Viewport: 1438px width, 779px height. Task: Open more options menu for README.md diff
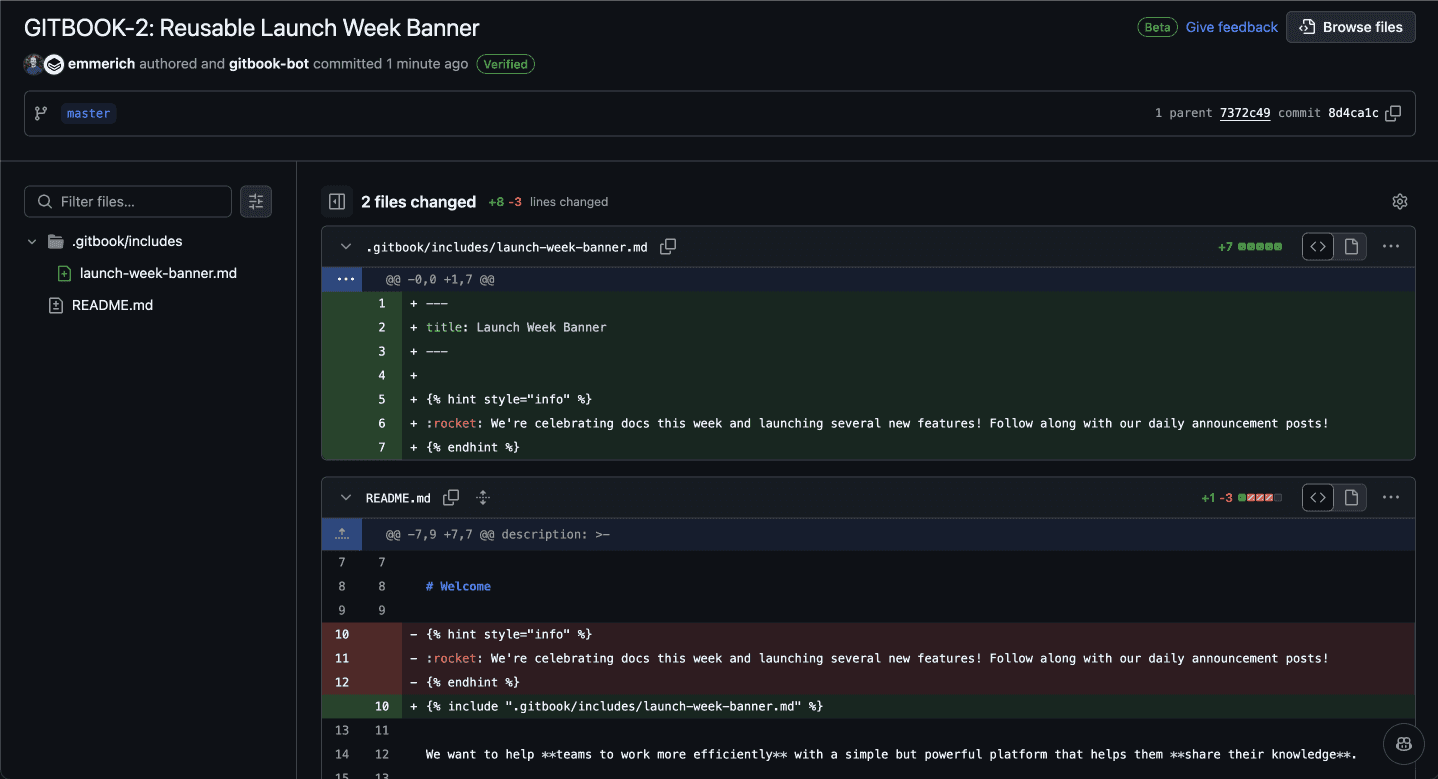(1391, 497)
